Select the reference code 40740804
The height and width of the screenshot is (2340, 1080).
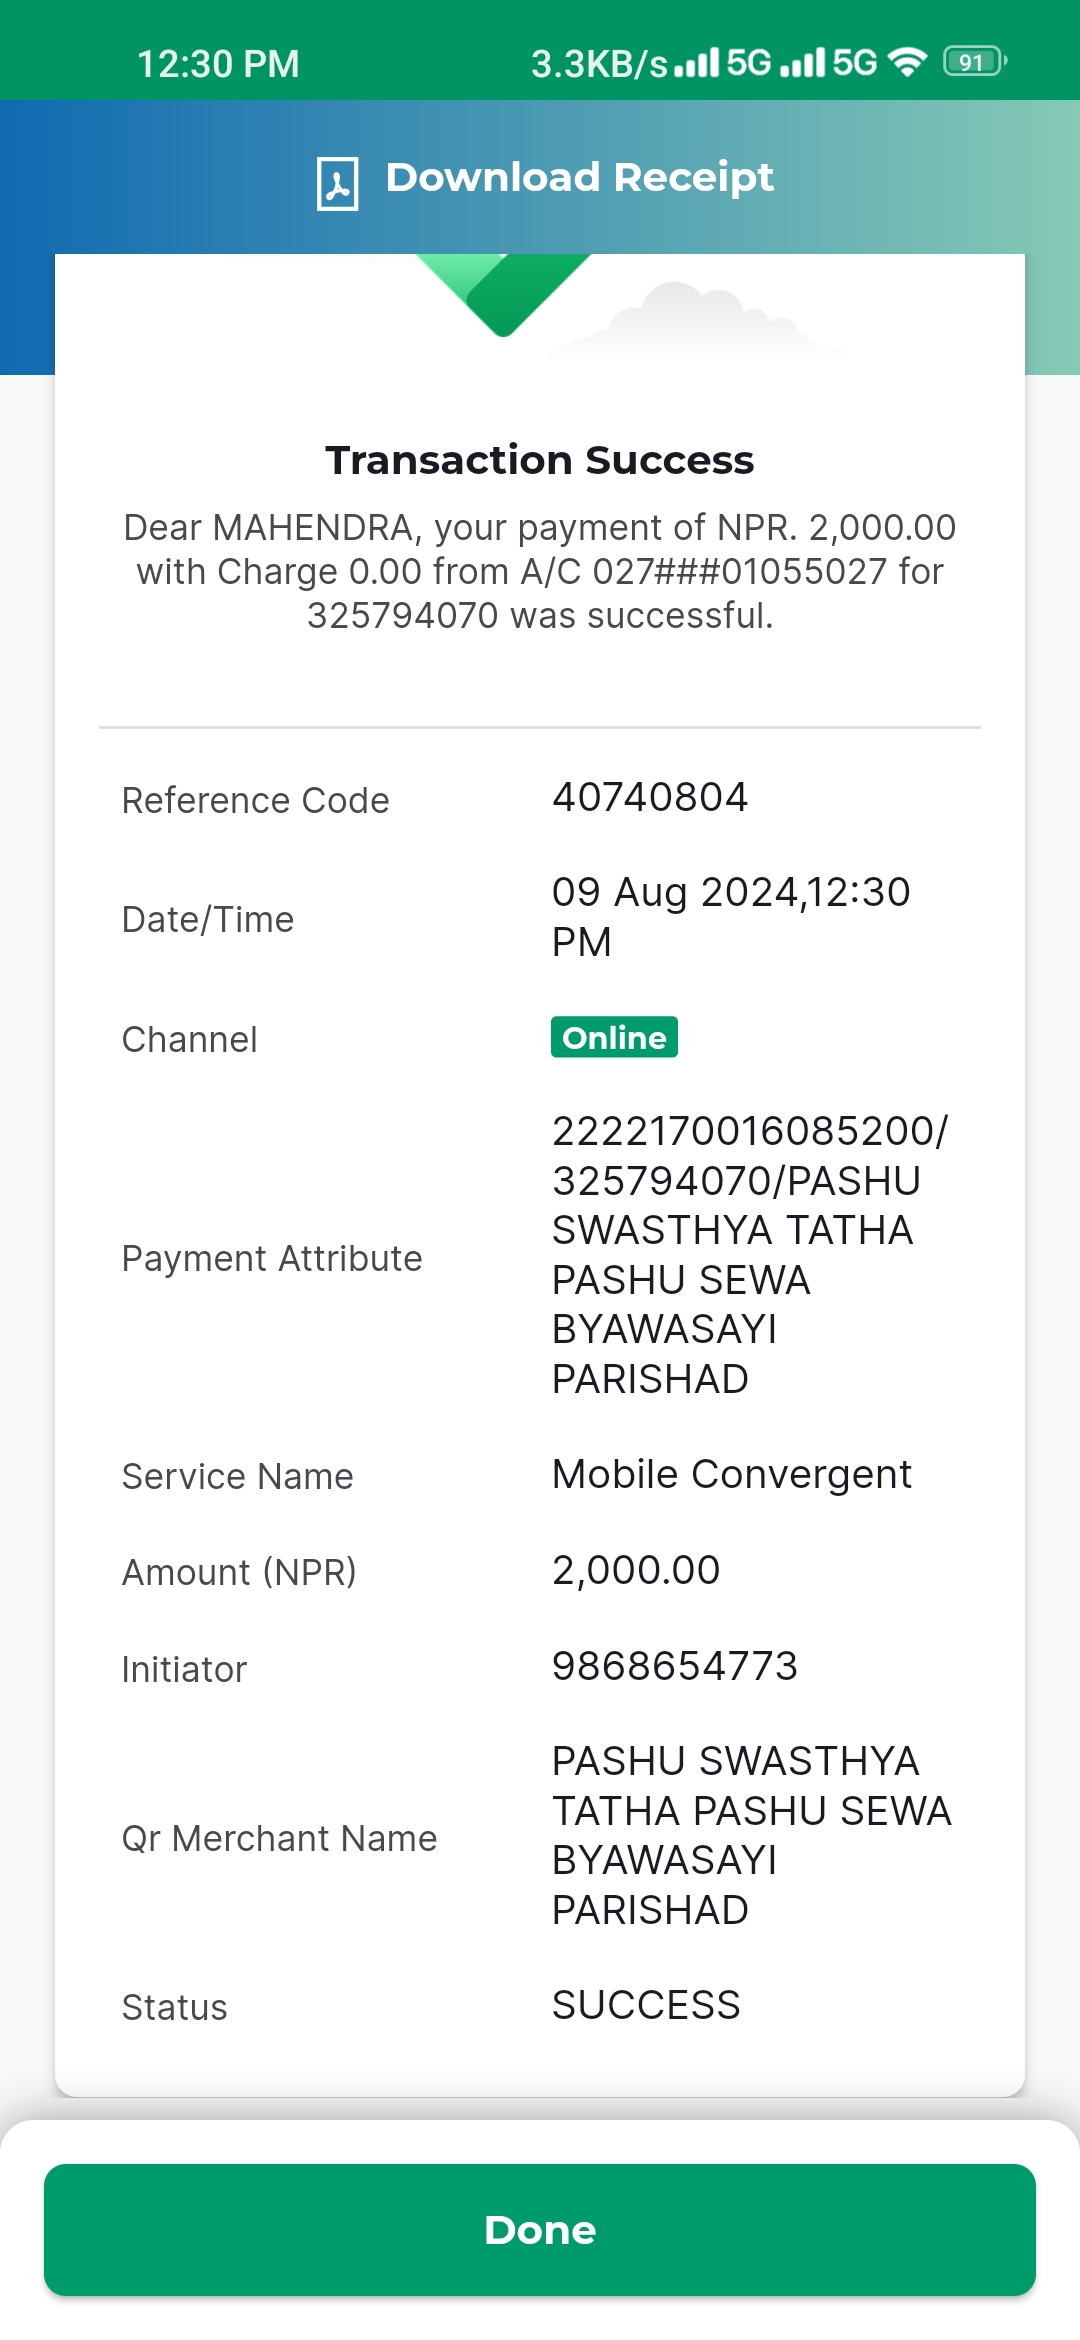[650, 797]
